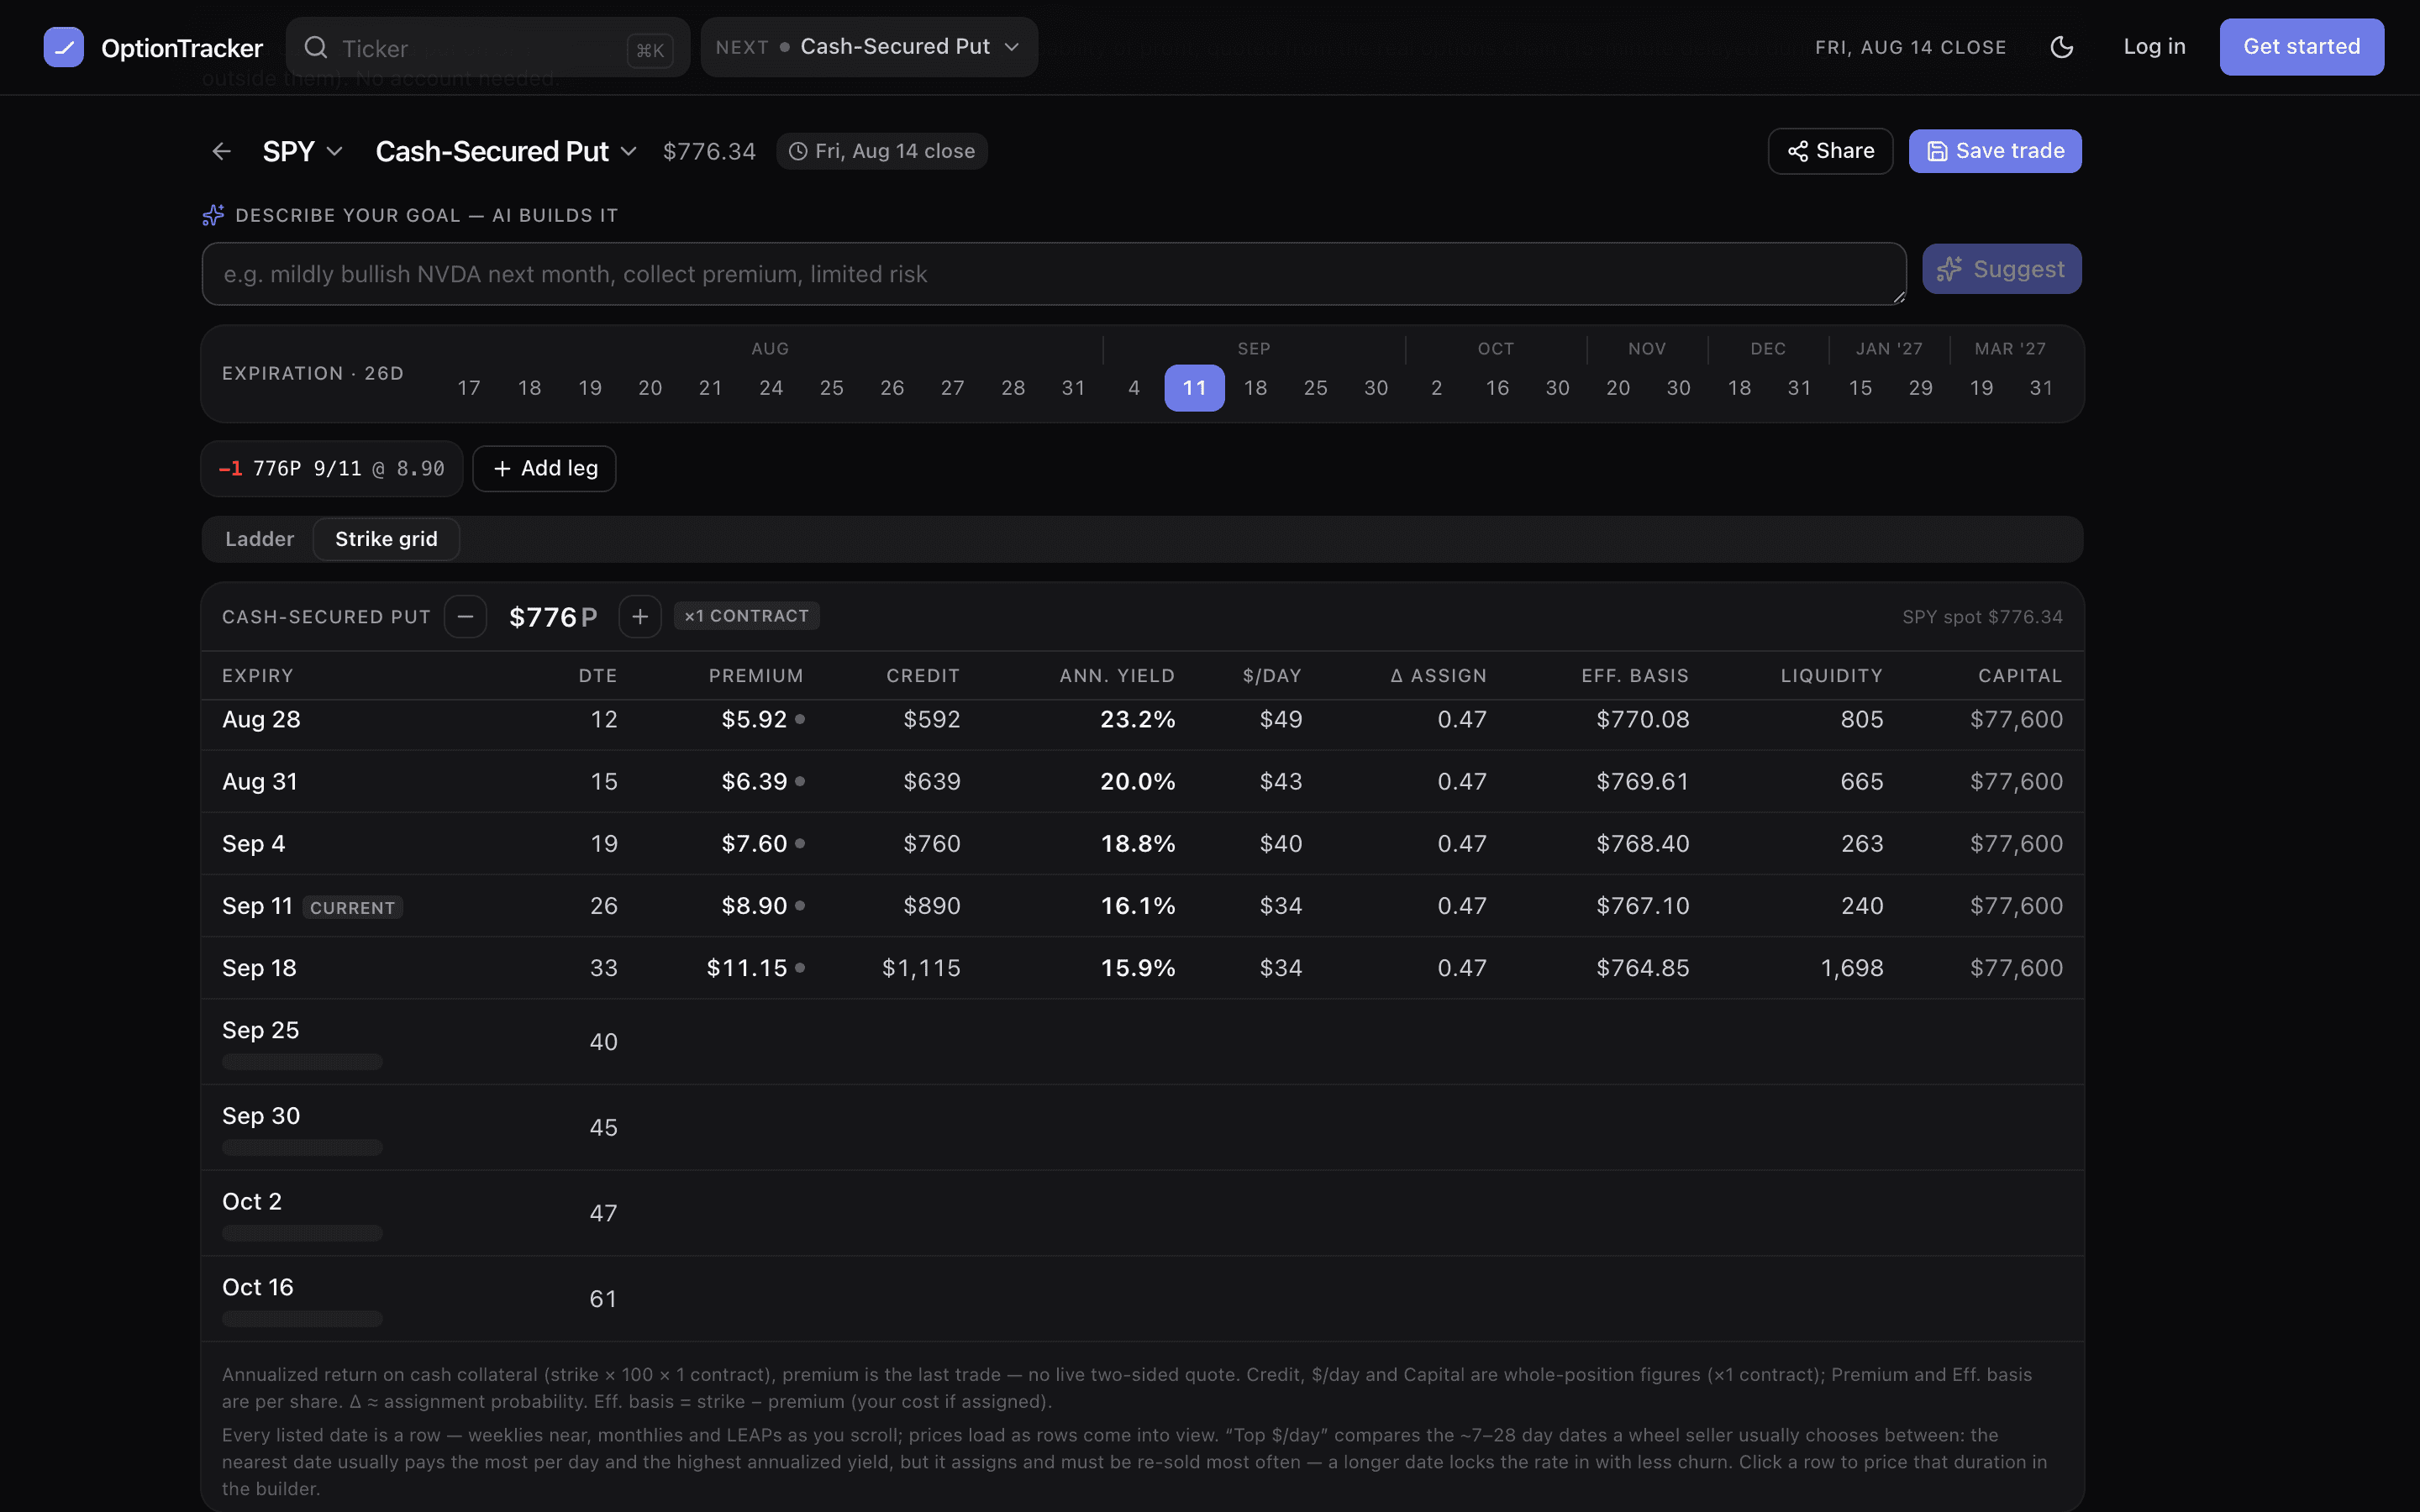2420x1512 pixels.
Task: Decrease strike with the minus button
Action: [x=465, y=617]
